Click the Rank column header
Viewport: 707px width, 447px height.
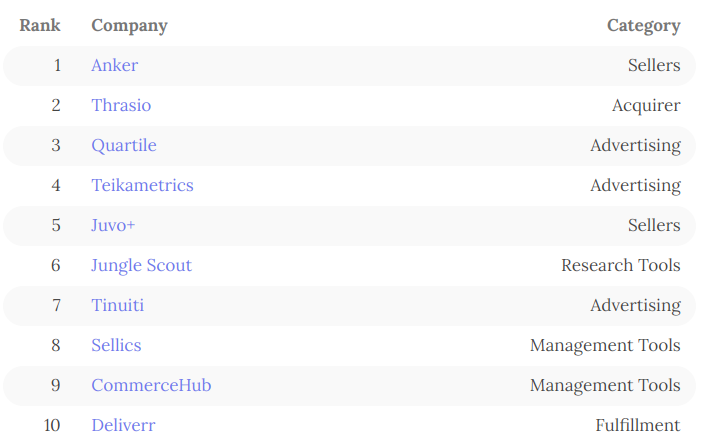[40, 26]
